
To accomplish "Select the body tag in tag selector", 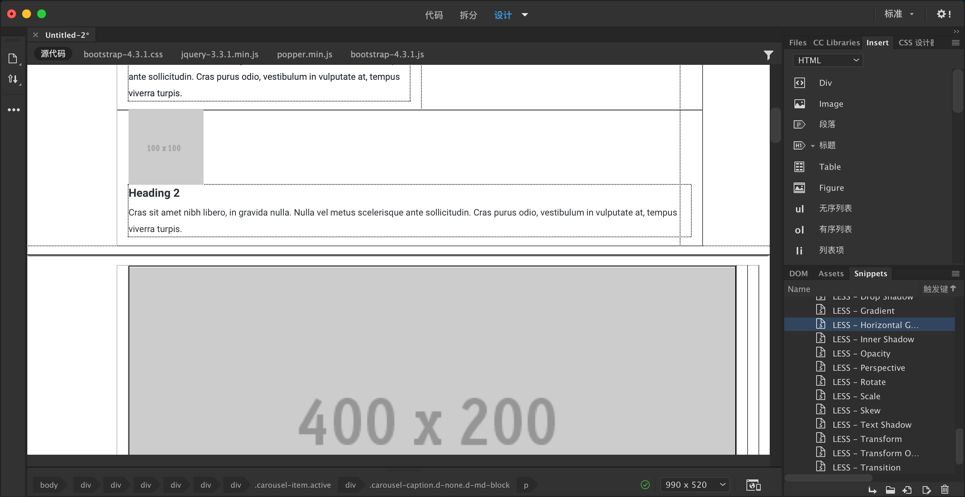I will [x=49, y=485].
